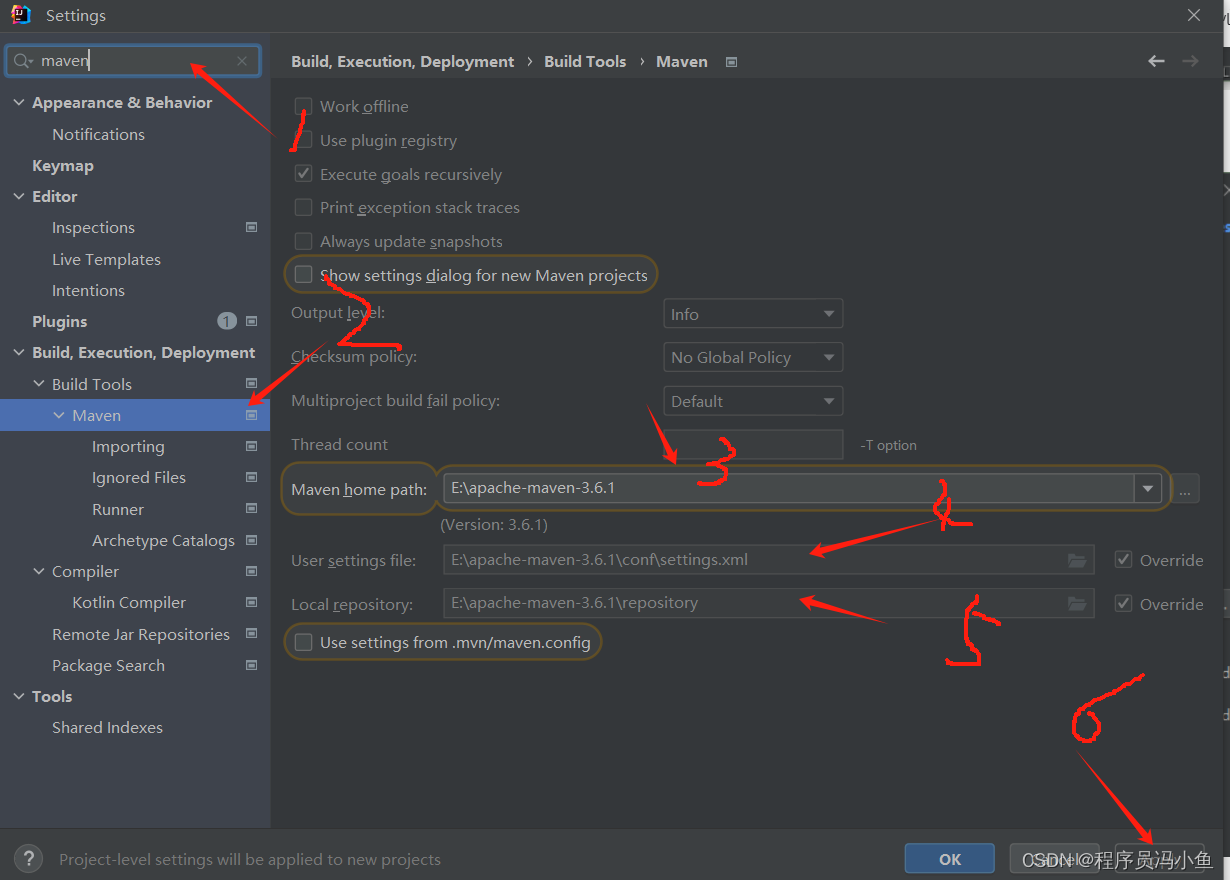This screenshot has height=880, width=1230.
Task: Uncheck Execute goals recursively
Action: [304, 174]
